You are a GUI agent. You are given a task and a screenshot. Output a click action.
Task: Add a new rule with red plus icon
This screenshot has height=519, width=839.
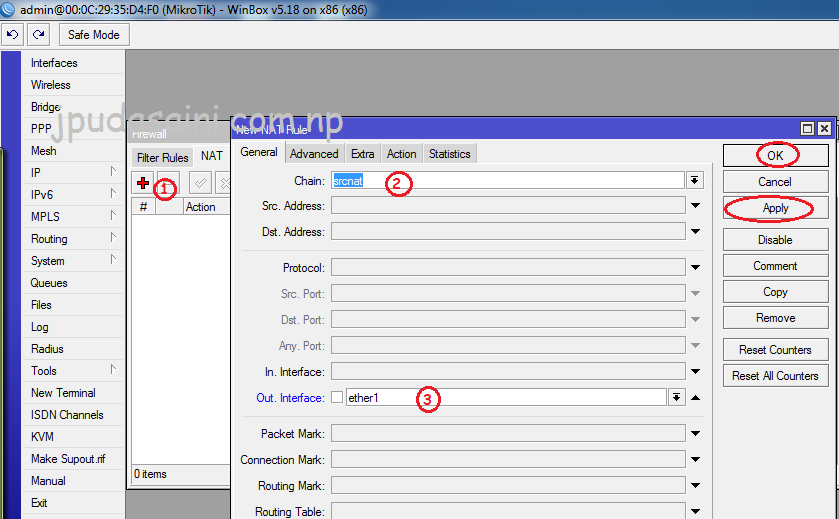pyautogui.click(x=143, y=183)
